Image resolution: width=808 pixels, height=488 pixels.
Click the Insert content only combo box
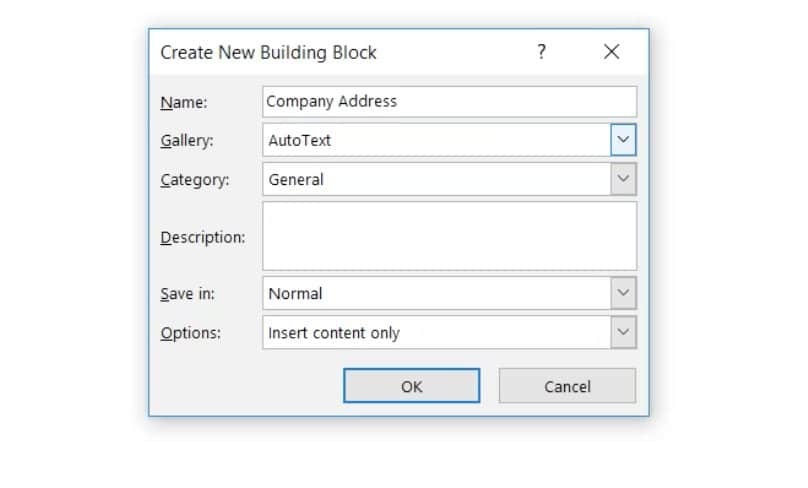(x=437, y=333)
